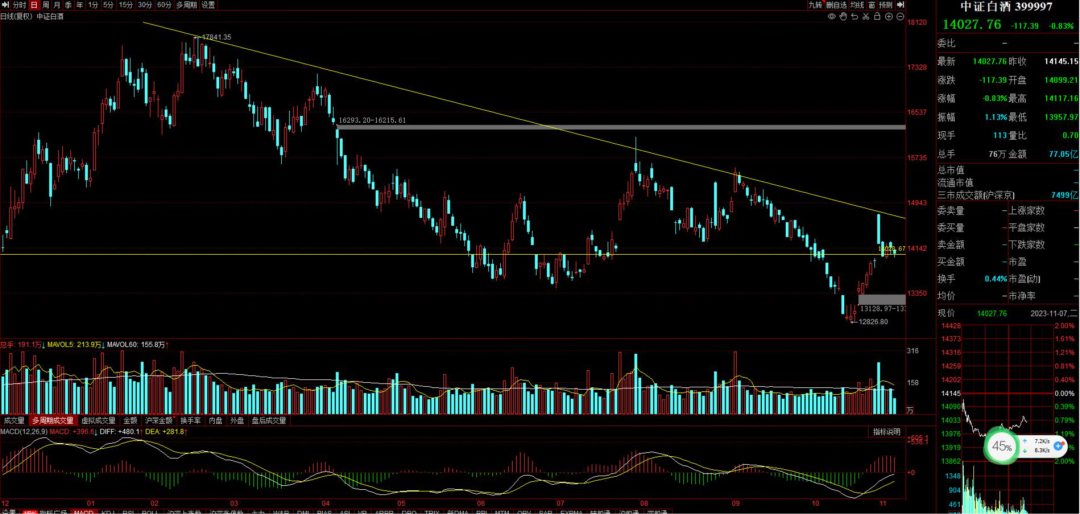Switch chart to 15分 period
The image size is (1080, 514).
125,5
